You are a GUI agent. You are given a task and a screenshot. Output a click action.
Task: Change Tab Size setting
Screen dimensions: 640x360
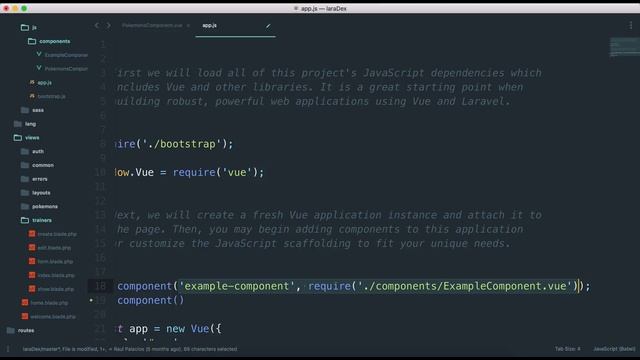[x=567, y=349]
